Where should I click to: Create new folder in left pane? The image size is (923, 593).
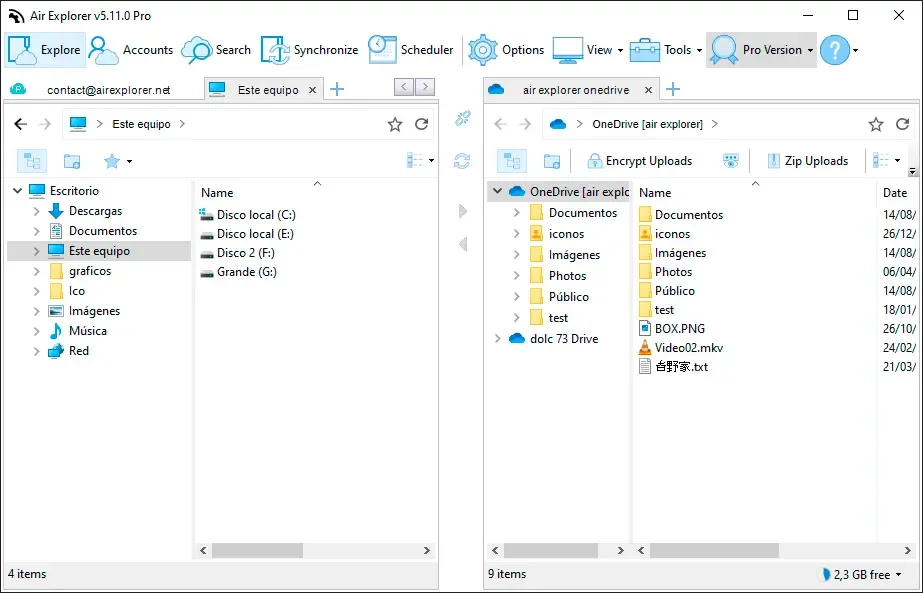[x=72, y=161]
